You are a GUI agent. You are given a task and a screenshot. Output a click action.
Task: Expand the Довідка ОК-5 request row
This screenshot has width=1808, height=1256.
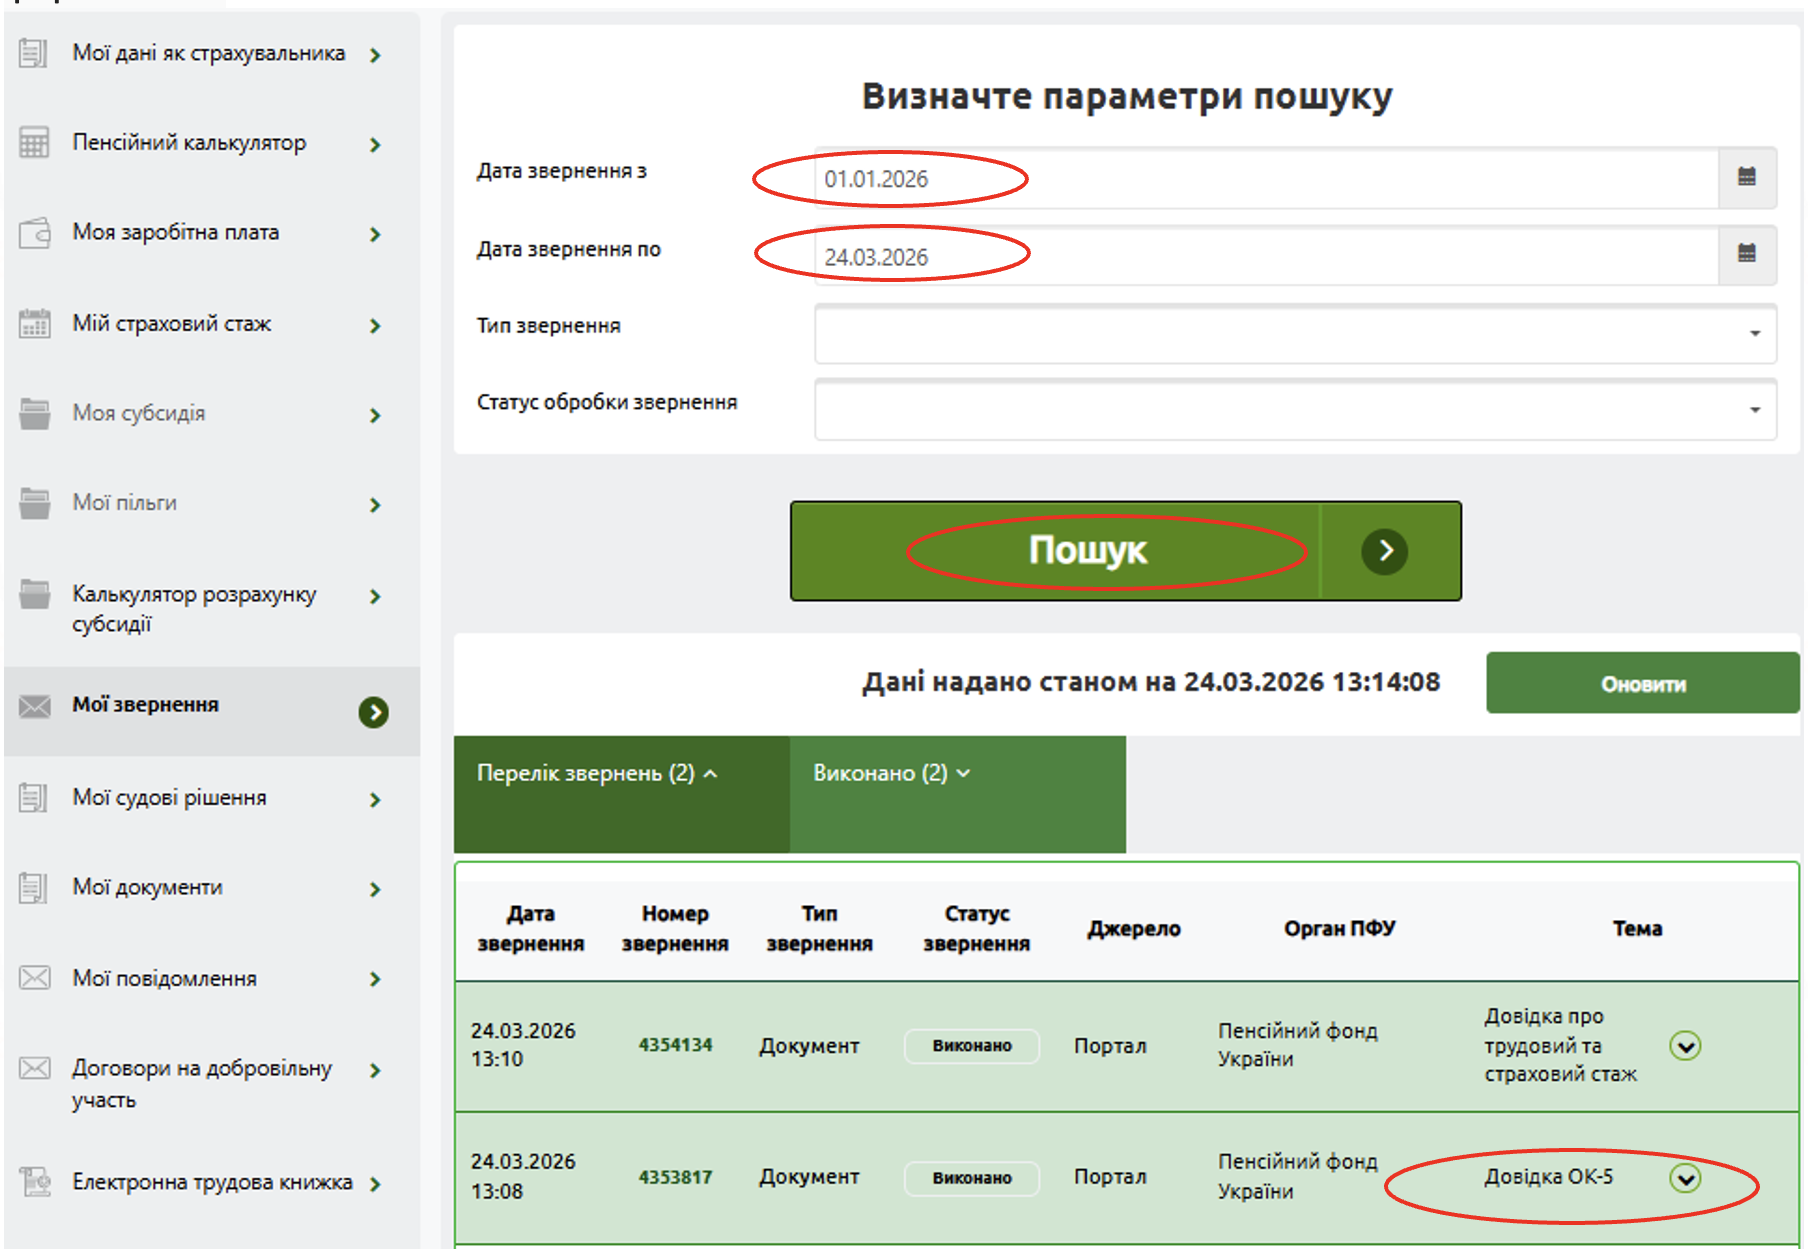click(x=1685, y=1179)
